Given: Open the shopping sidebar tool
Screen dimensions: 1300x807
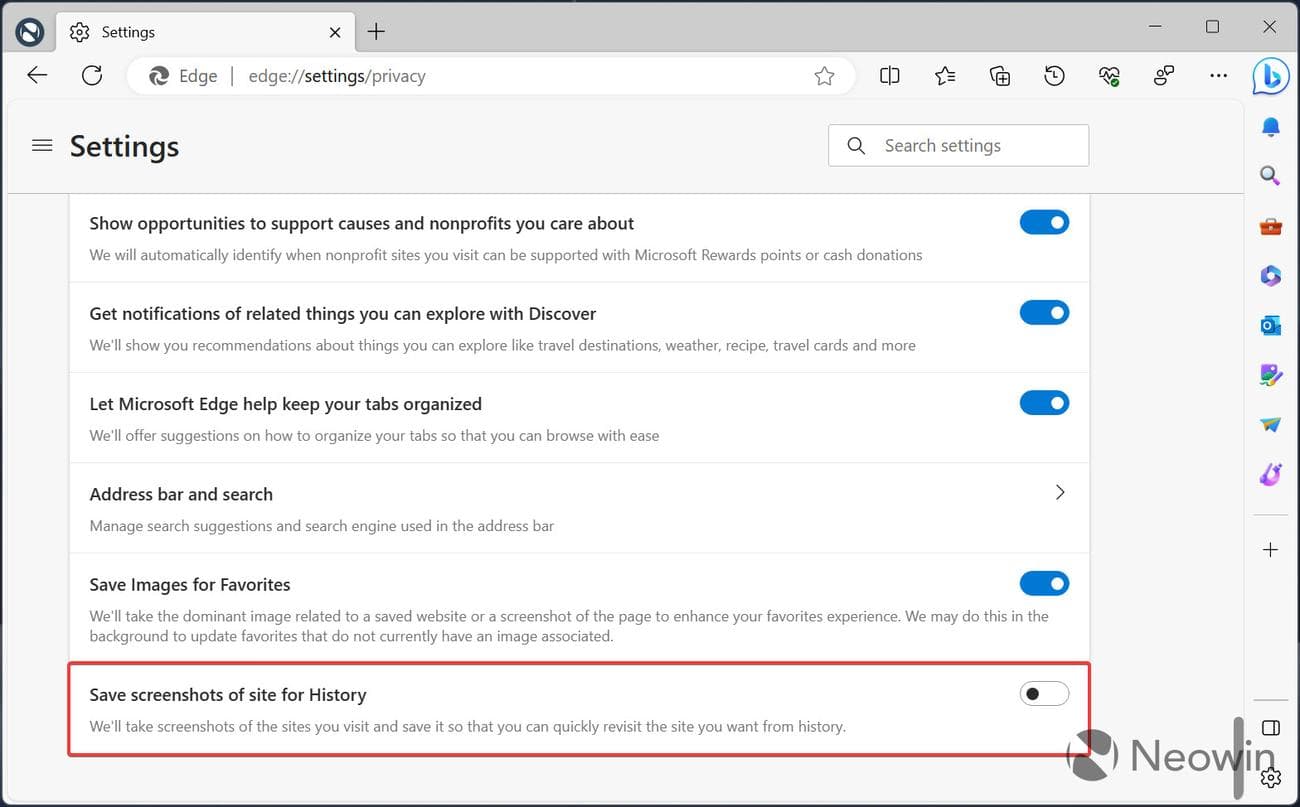Looking at the screenshot, I should (1270, 226).
